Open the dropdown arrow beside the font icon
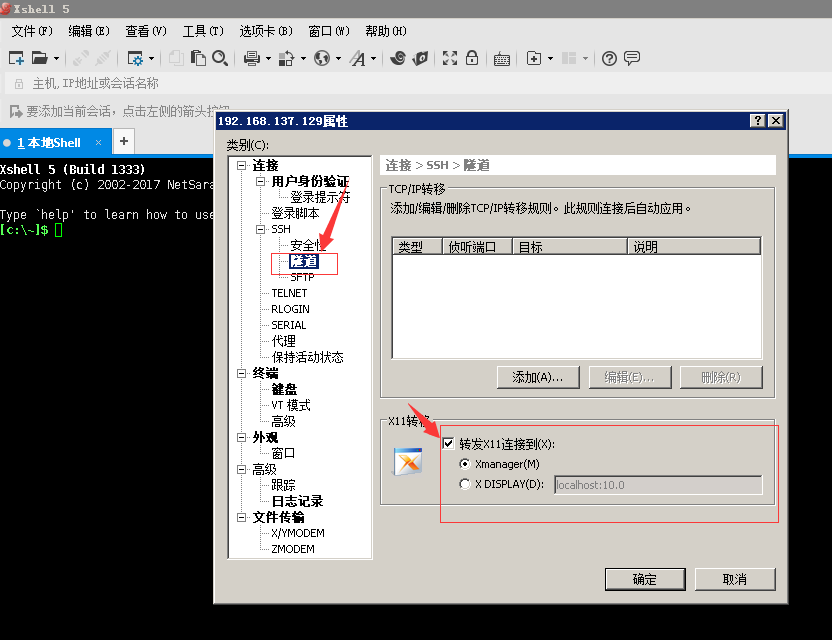 click(373, 58)
